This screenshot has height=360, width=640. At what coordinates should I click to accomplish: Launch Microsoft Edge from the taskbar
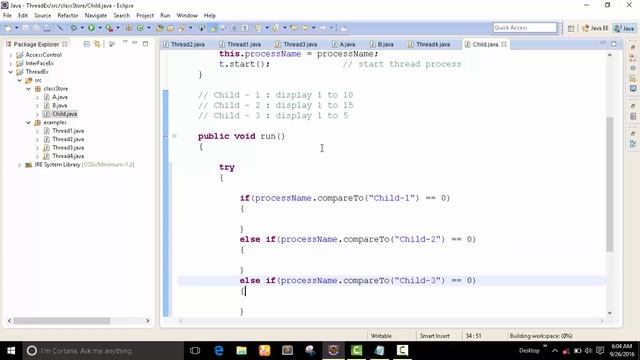[219, 351]
